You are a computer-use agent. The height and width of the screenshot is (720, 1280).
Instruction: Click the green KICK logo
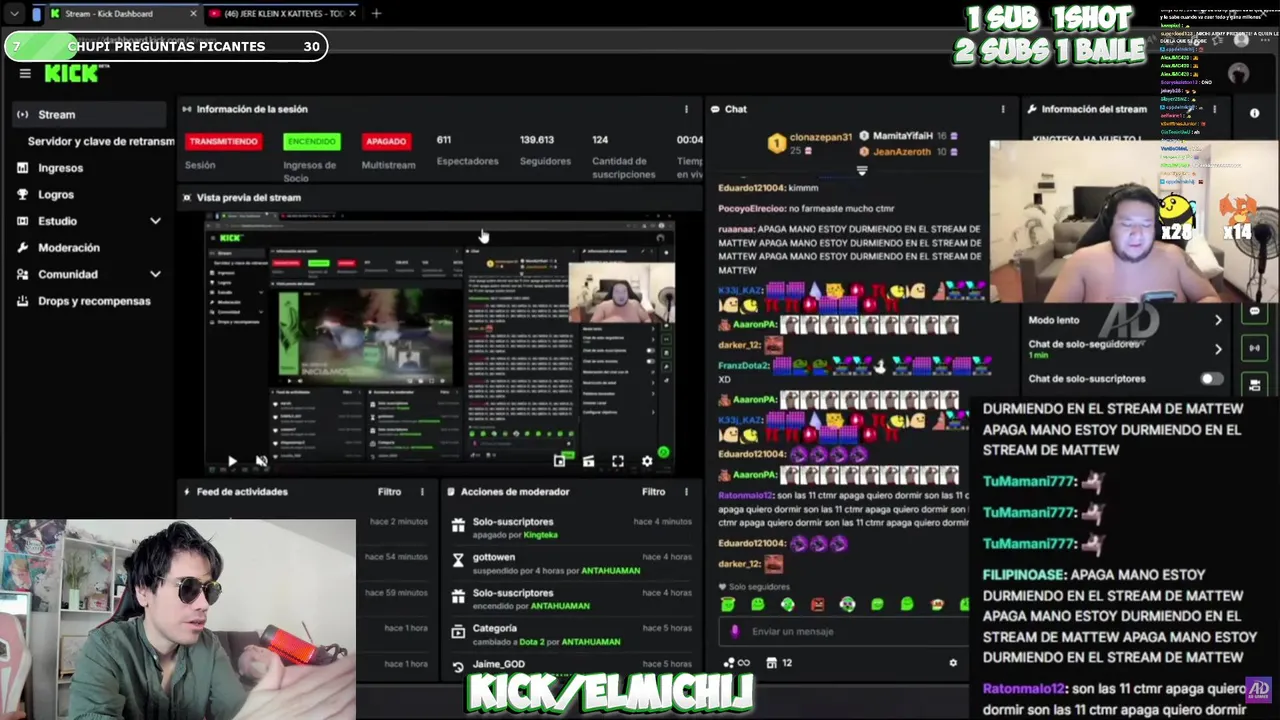tap(70, 73)
